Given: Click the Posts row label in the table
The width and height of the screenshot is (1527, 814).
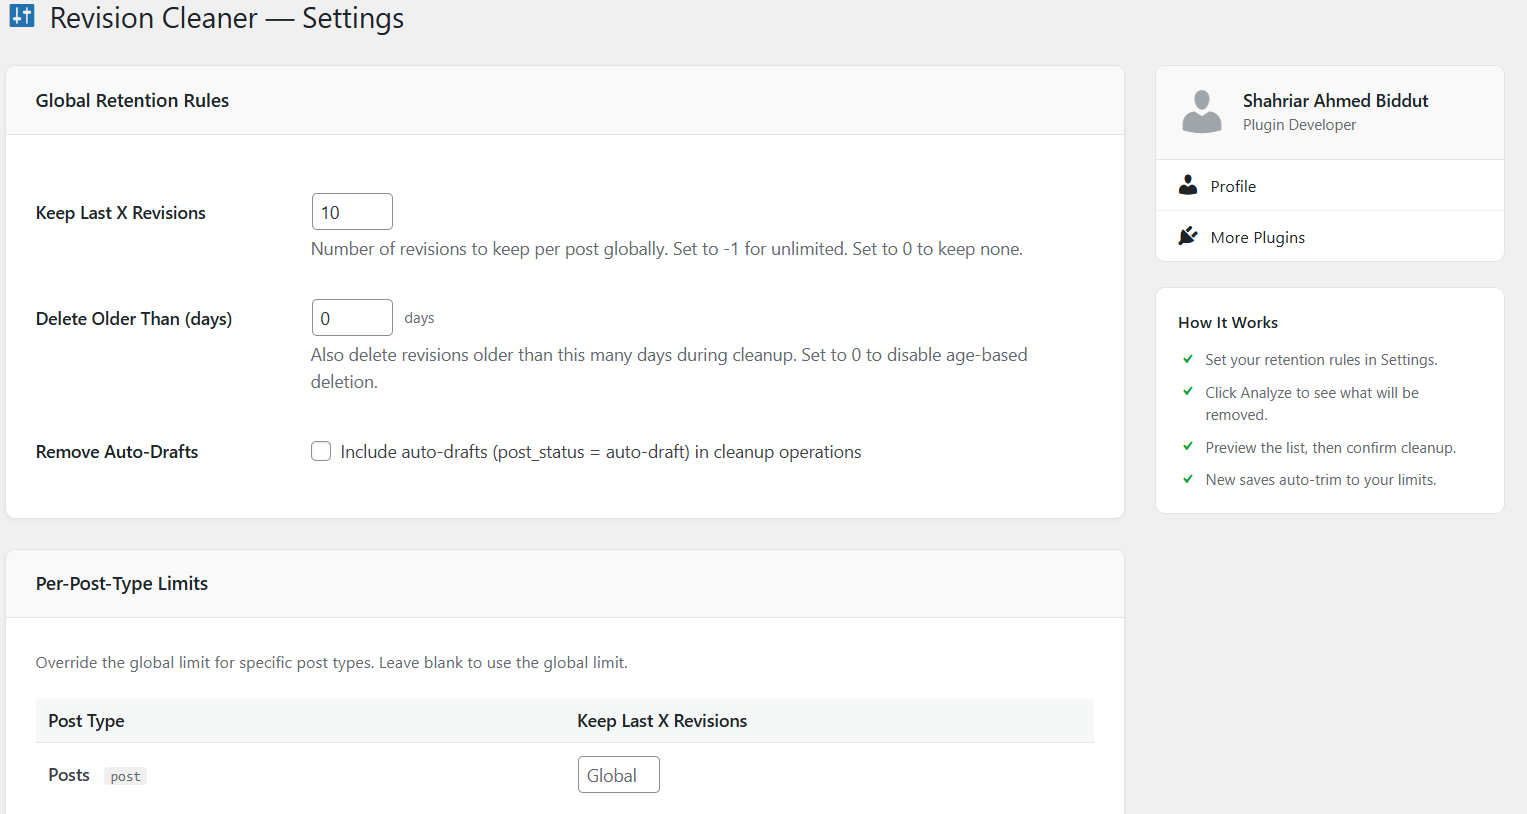Looking at the screenshot, I should (68, 774).
